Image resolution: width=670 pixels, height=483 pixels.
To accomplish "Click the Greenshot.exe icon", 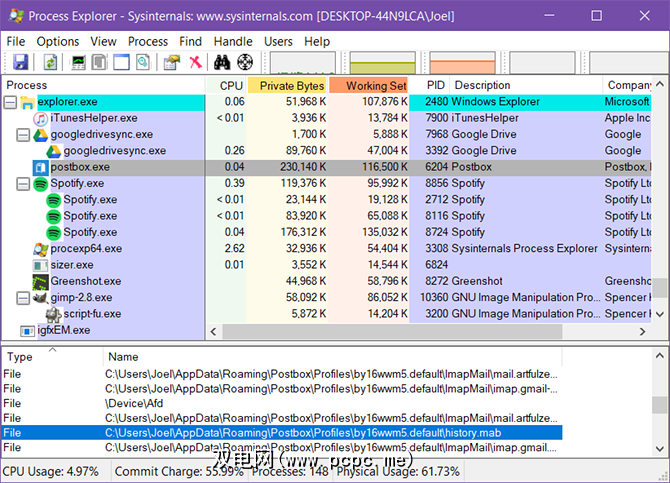I will 41,282.
